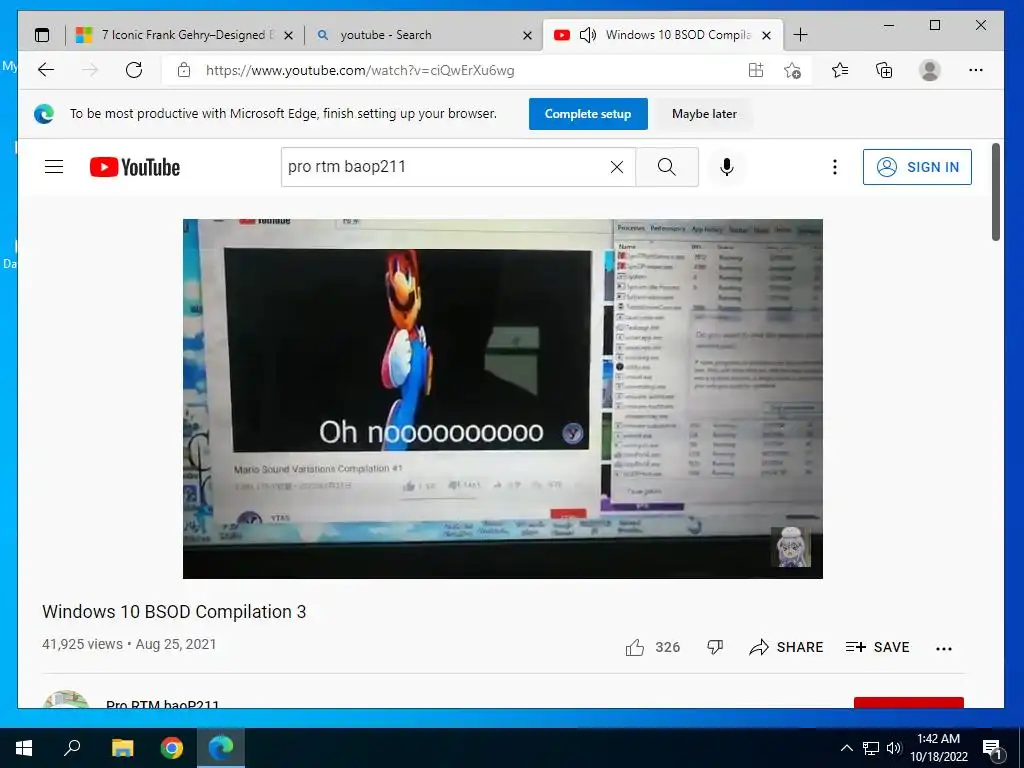Search YouTube with your voice
The width and height of the screenshot is (1024, 768).
coord(726,167)
